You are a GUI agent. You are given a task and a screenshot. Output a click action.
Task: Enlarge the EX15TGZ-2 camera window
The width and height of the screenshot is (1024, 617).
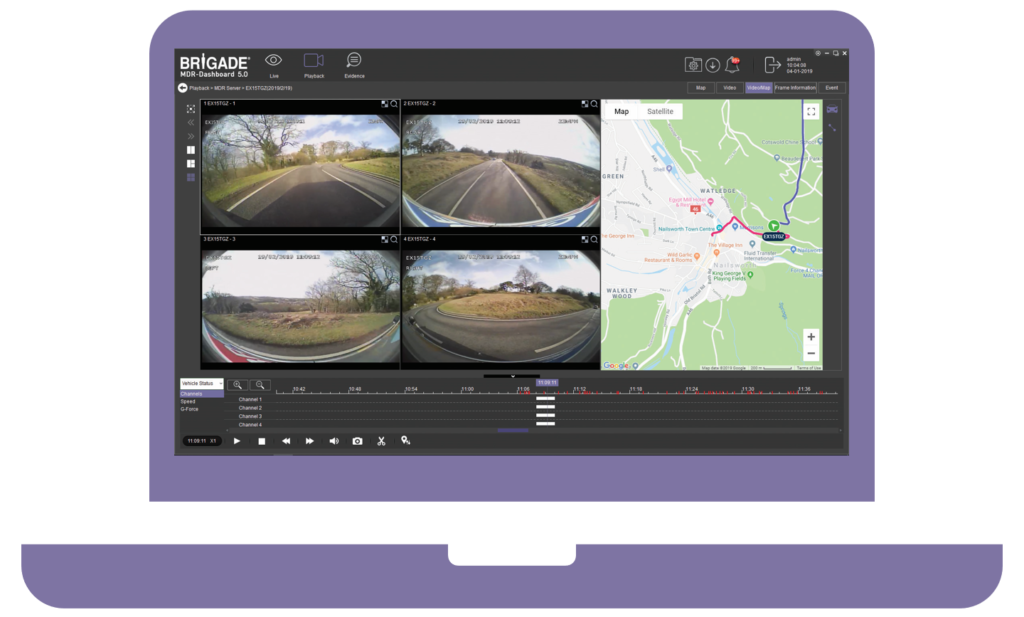coord(584,104)
